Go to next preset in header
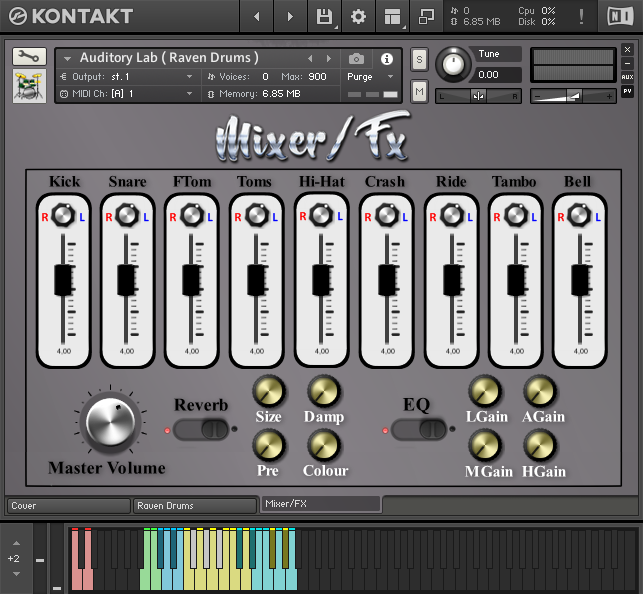The width and height of the screenshot is (643, 594). 290,17
